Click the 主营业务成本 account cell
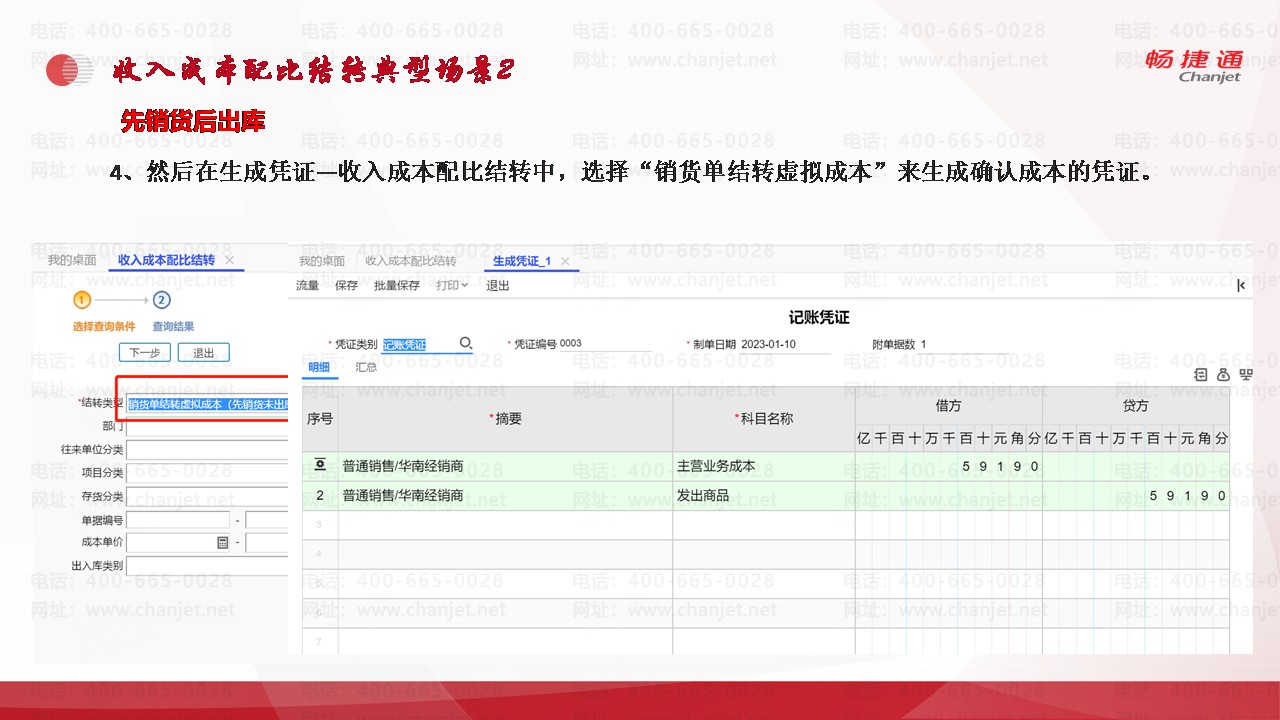 pyautogui.click(x=764, y=466)
